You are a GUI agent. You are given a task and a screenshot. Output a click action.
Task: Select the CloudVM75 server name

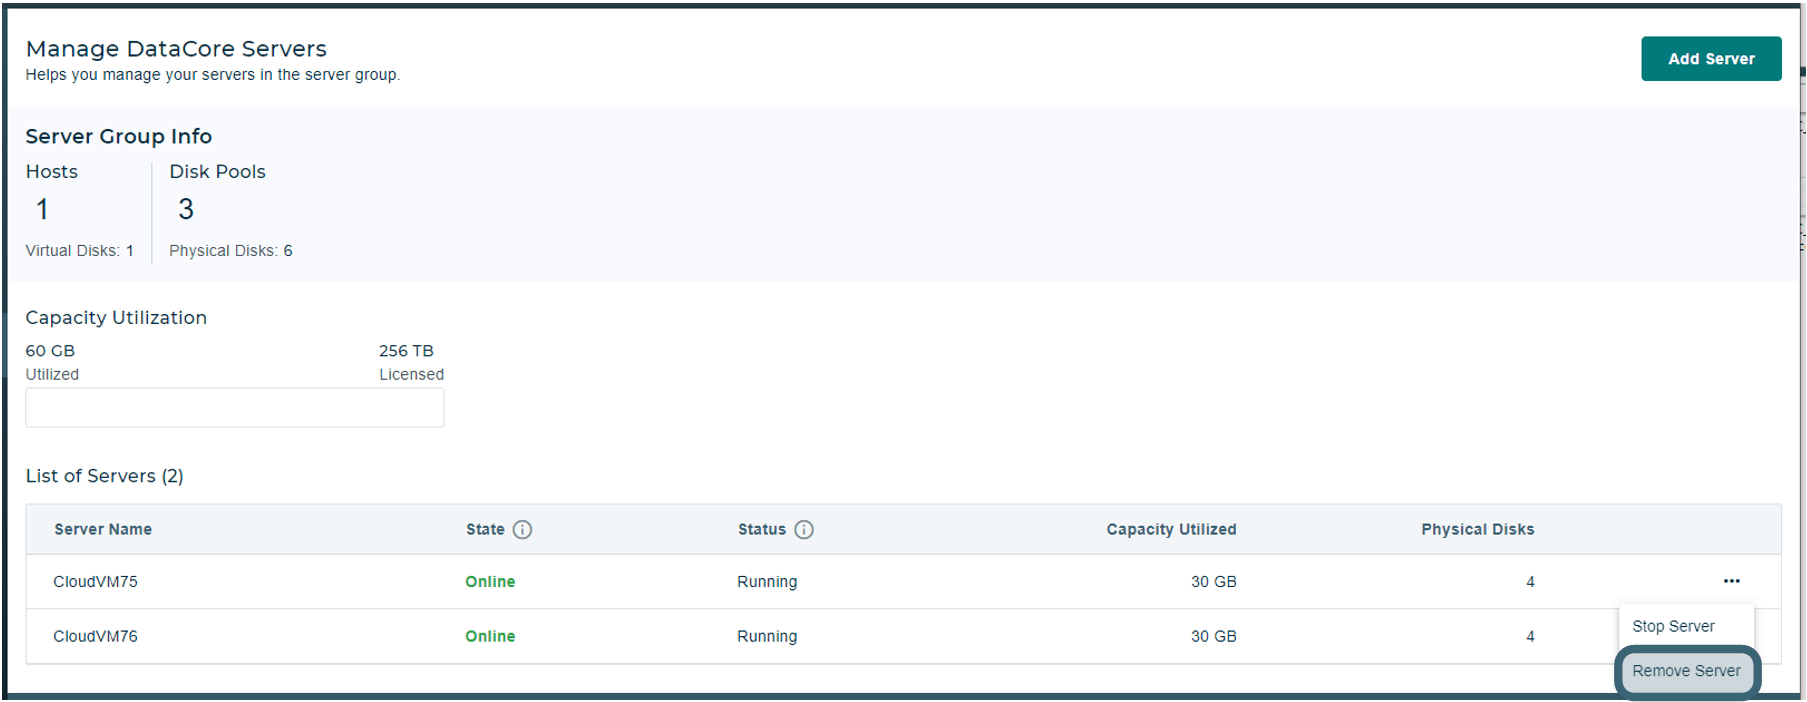pyautogui.click(x=95, y=582)
